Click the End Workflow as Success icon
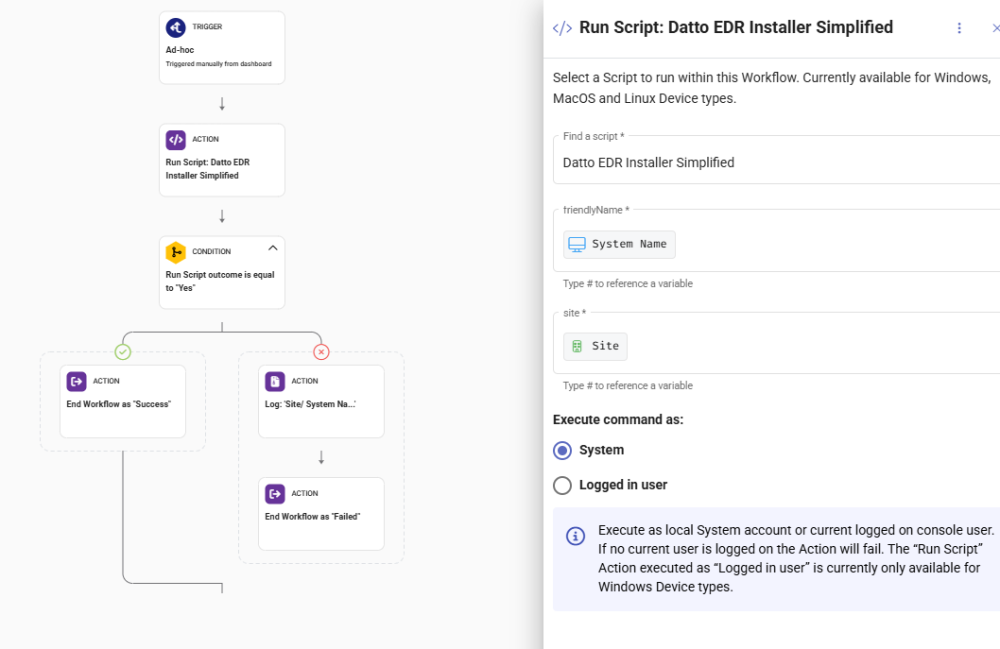The image size is (1000, 649). click(77, 381)
